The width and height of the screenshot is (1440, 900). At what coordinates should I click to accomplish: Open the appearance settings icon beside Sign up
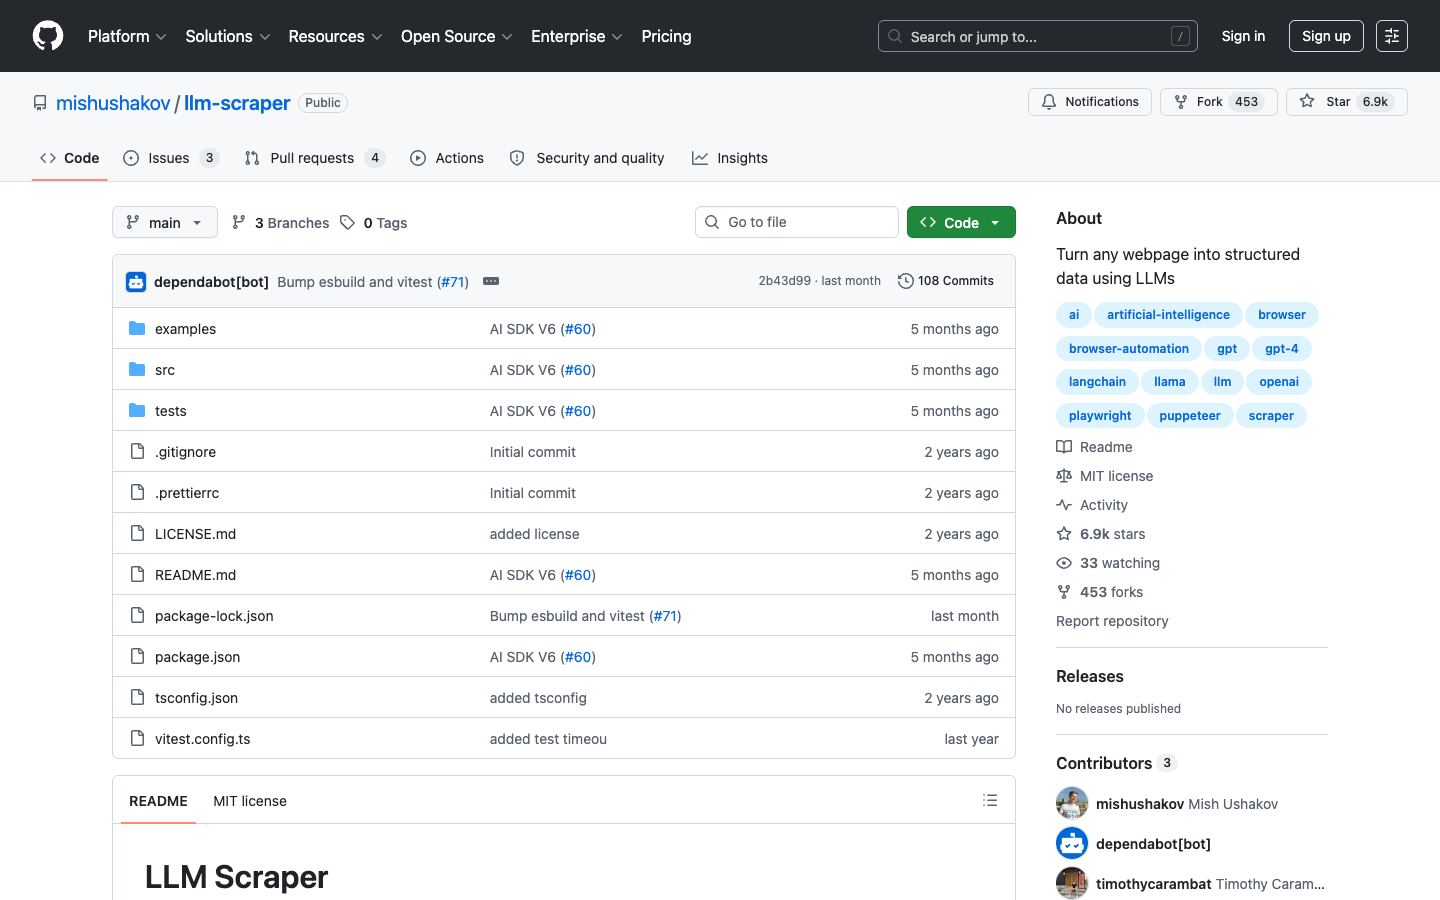1391,36
